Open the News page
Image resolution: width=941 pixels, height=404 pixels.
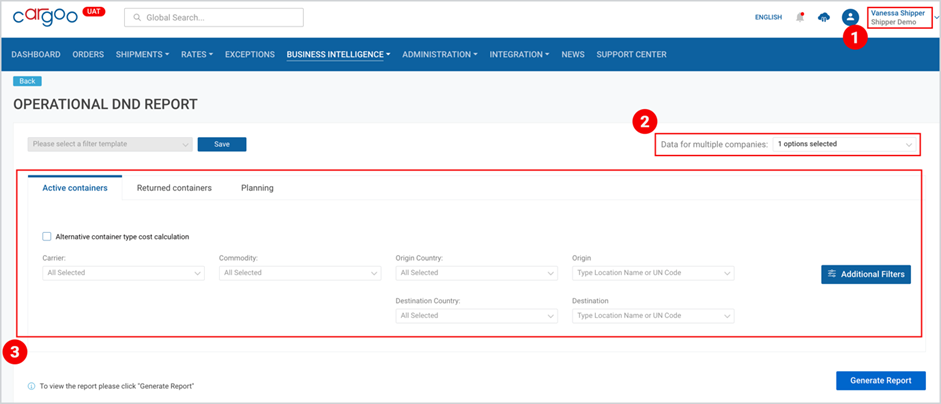click(573, 54)
